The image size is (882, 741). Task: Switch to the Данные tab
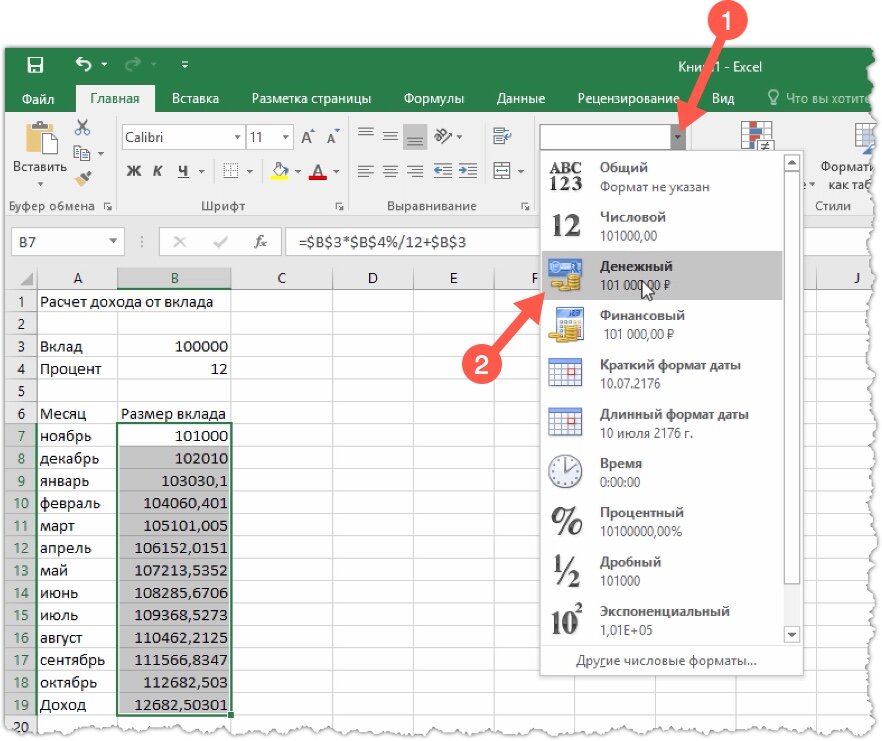point(521,99)
